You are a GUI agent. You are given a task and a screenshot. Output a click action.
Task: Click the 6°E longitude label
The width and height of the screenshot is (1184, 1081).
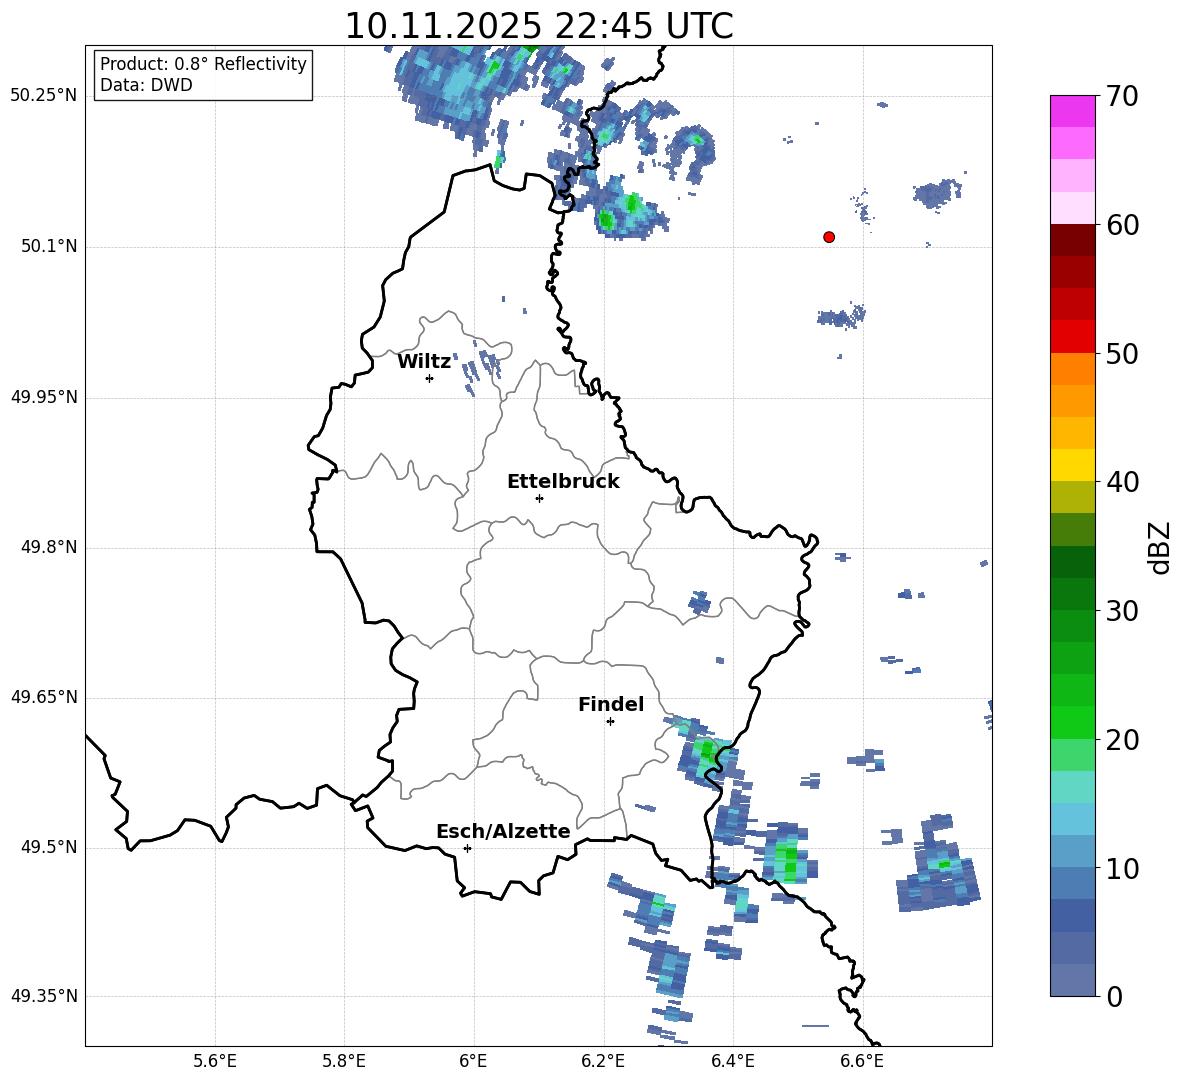[x=473, y=1061]
